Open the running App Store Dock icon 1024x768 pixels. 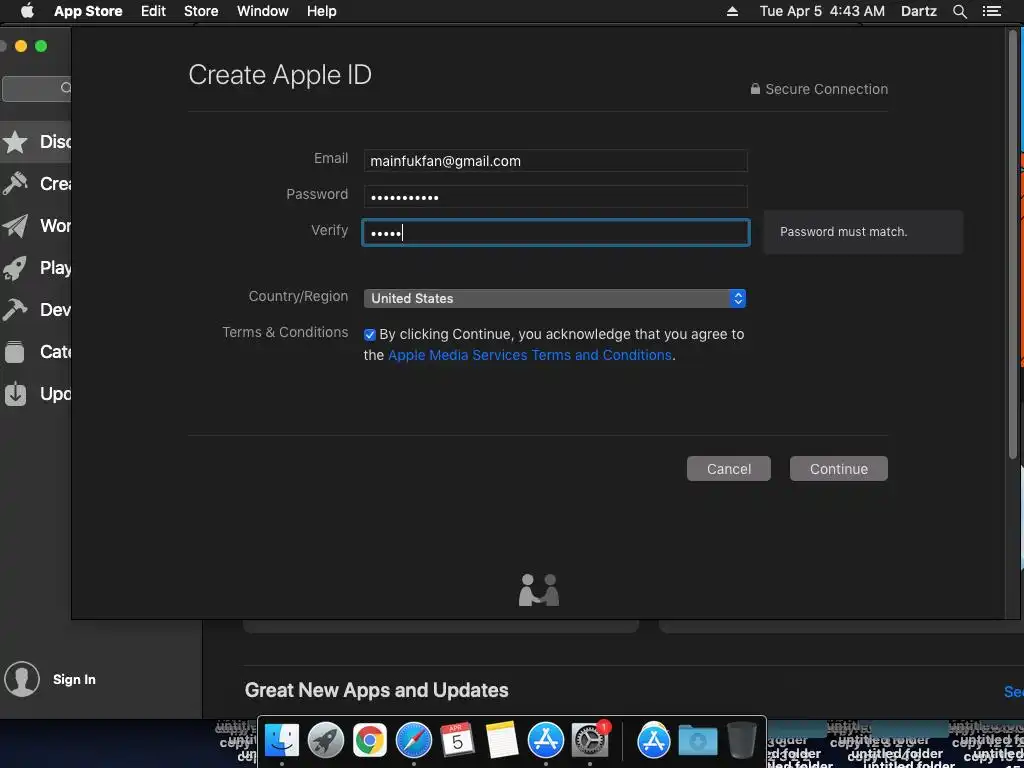pyautogui.click(x=545, y=741)
